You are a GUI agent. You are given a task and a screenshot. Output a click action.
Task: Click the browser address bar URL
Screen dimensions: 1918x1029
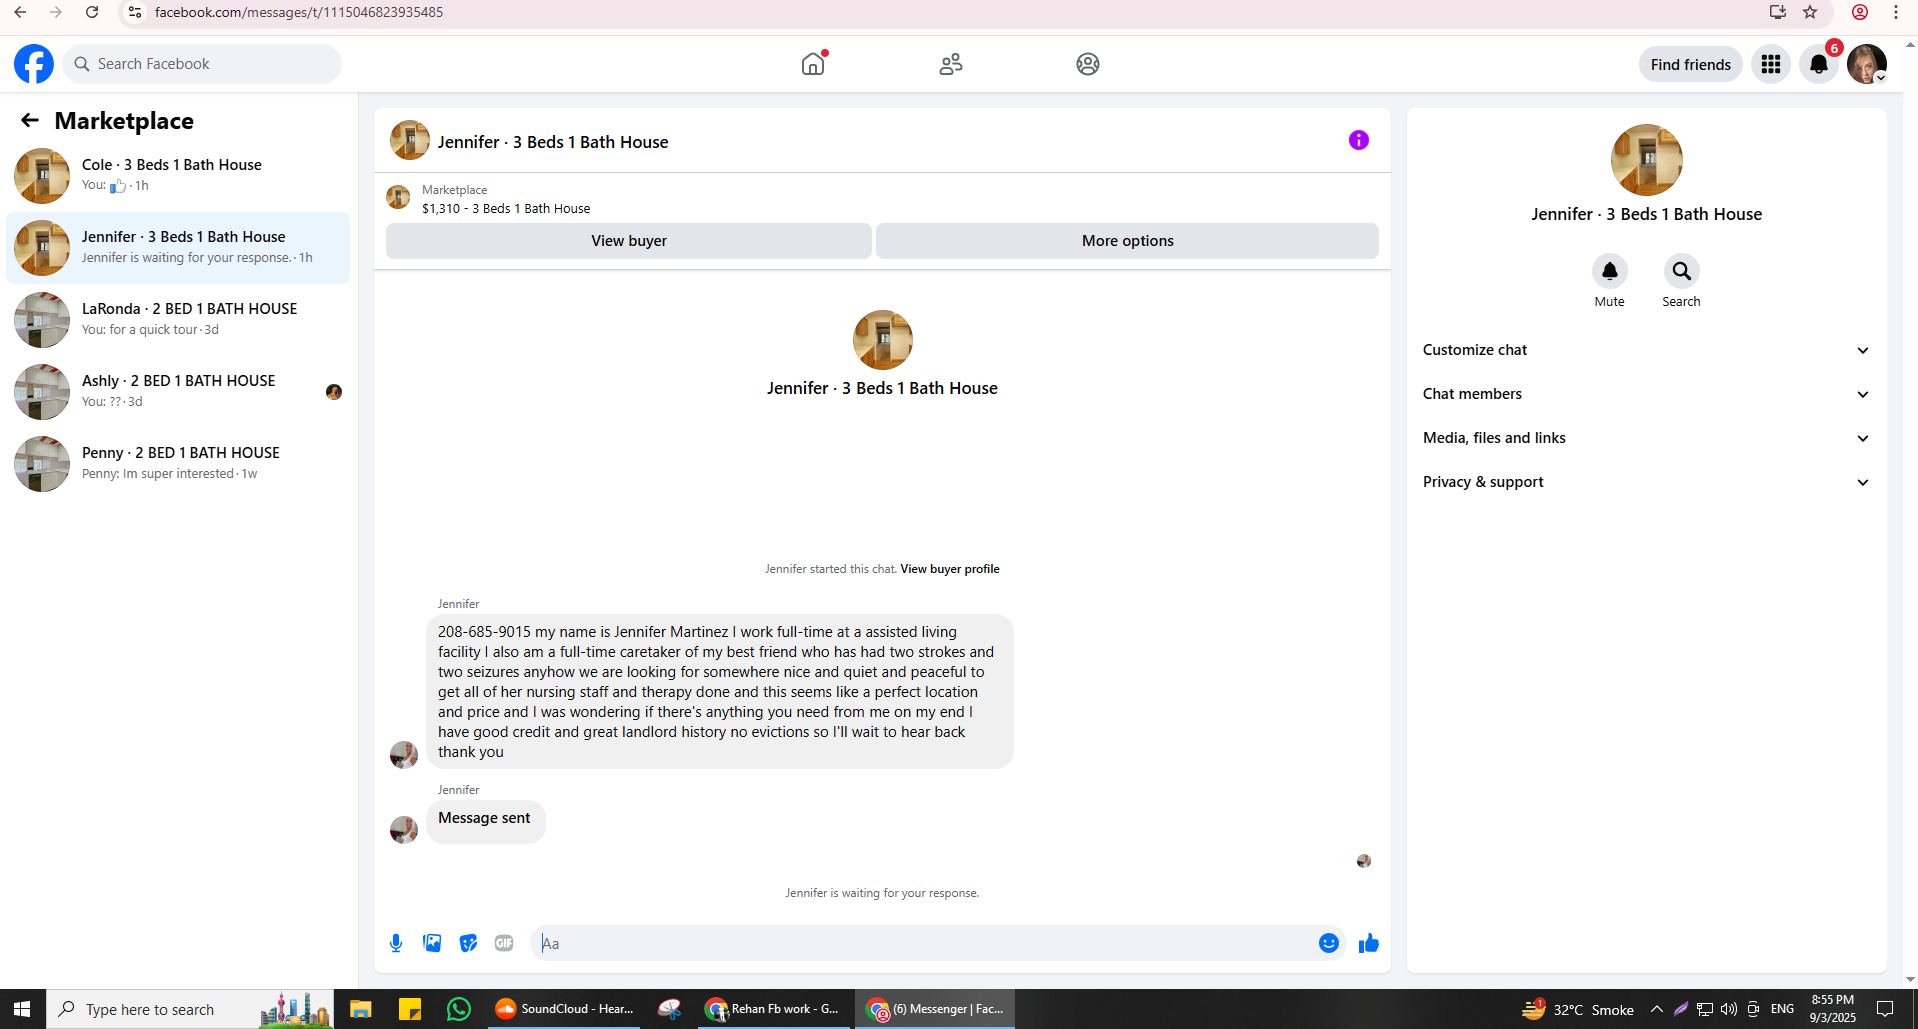pyautogui.click(x=299, y=12)
